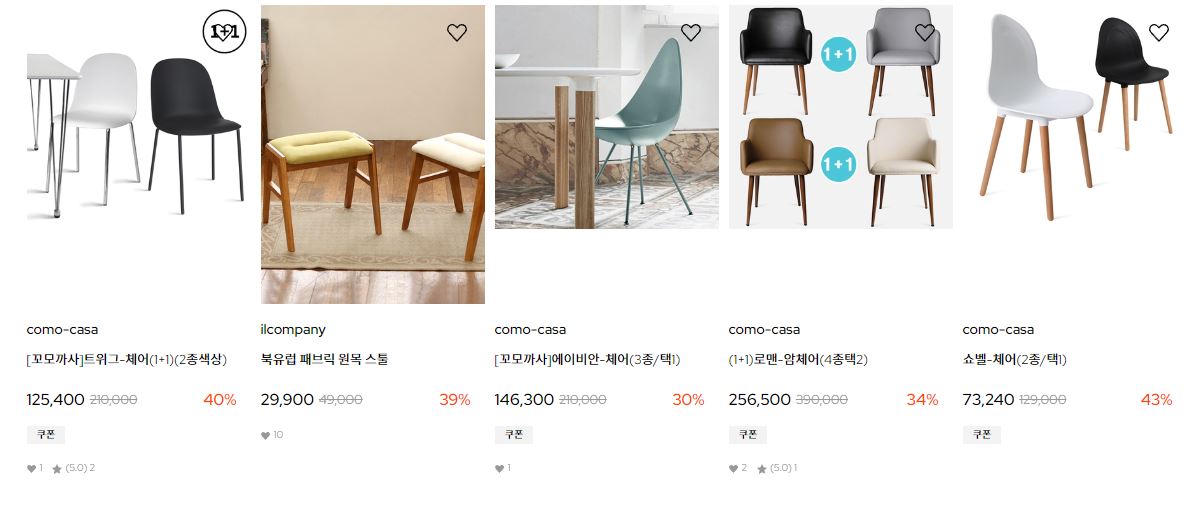Select coupon tag under 73,240 price
Screen dimensions: 1190x511
coord(981,434)
